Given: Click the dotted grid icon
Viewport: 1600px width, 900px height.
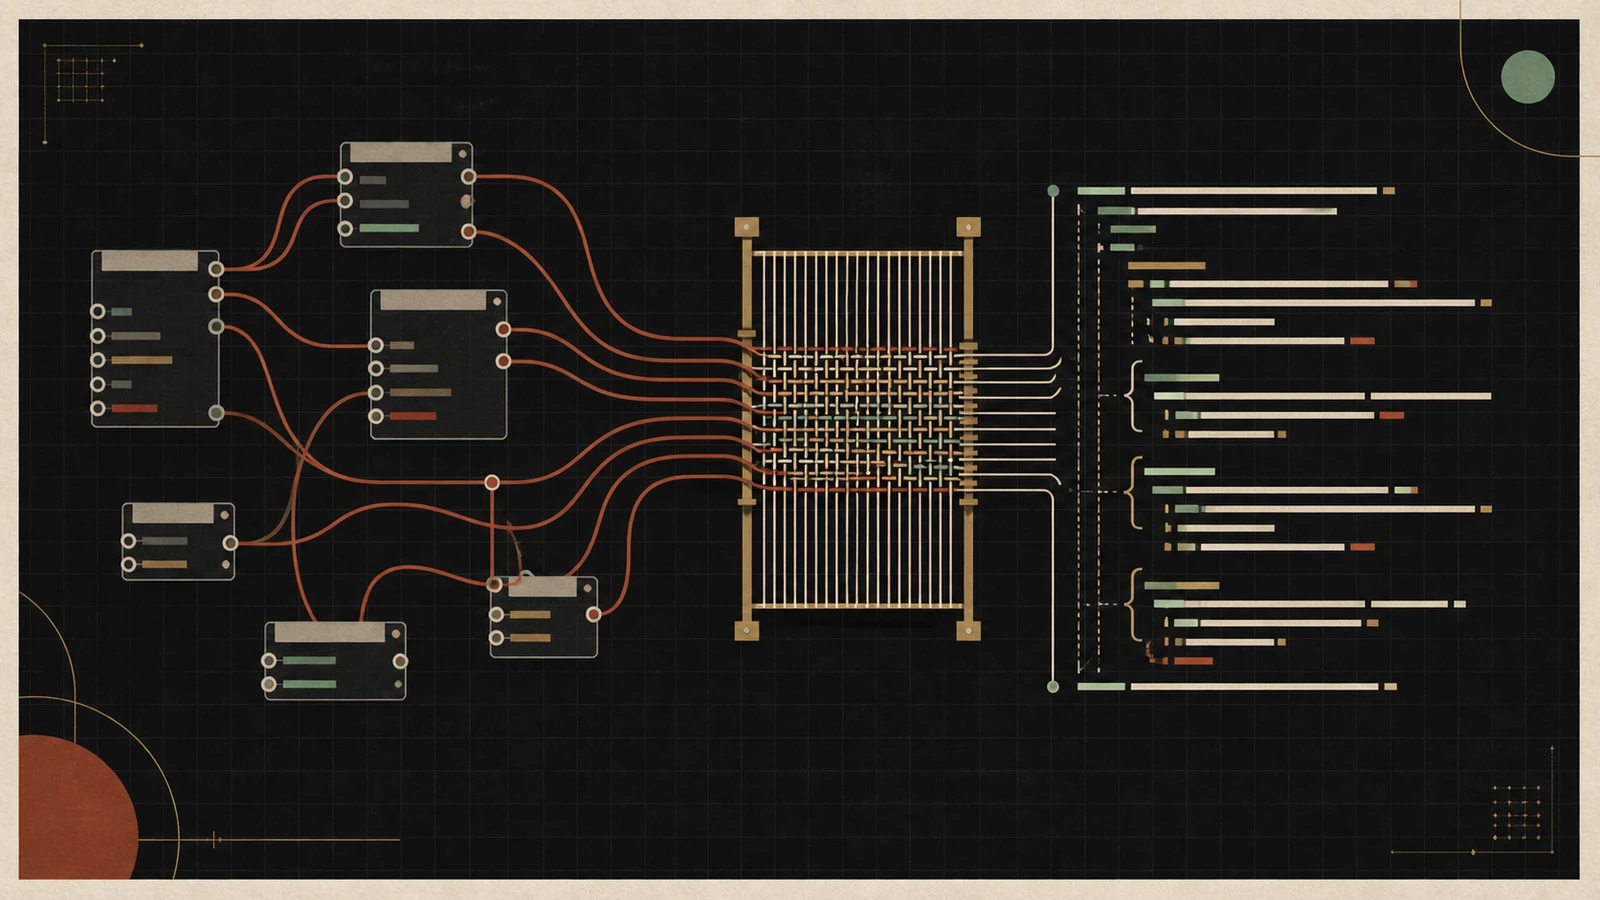Looking at the screenshot, I should 1516,812.
